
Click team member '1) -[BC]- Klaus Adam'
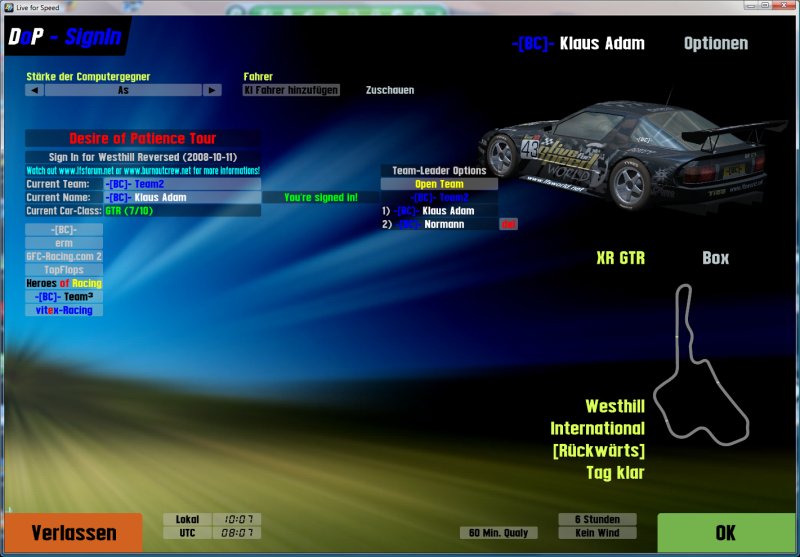click(439, 211)
